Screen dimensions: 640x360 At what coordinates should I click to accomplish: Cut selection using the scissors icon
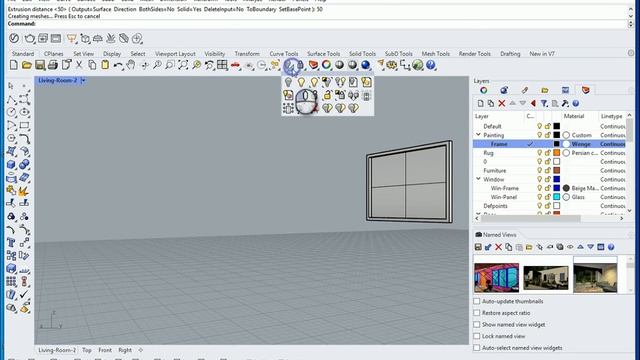[79, 65]
